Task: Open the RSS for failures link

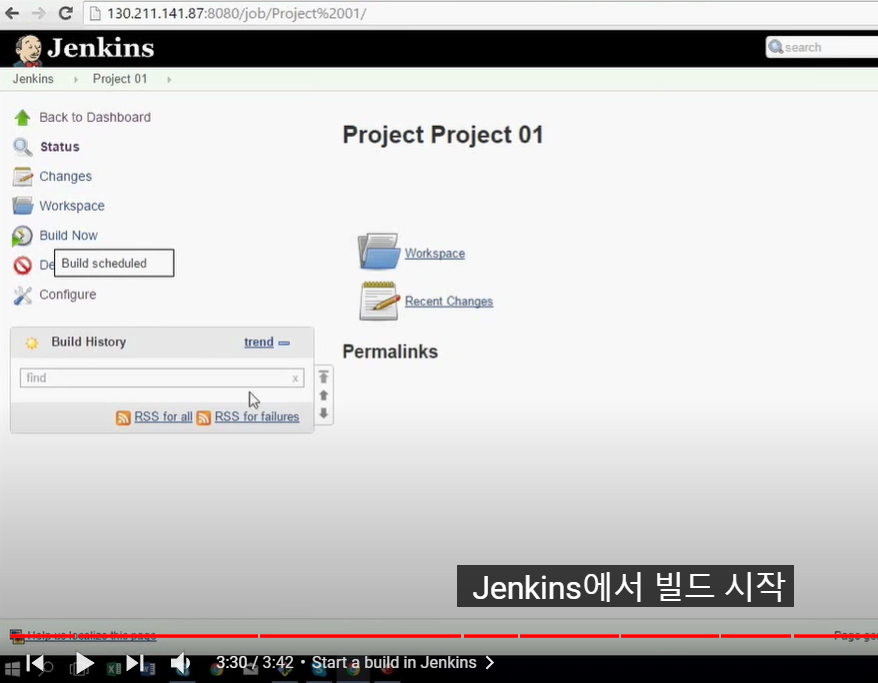Action: [256, 417]
